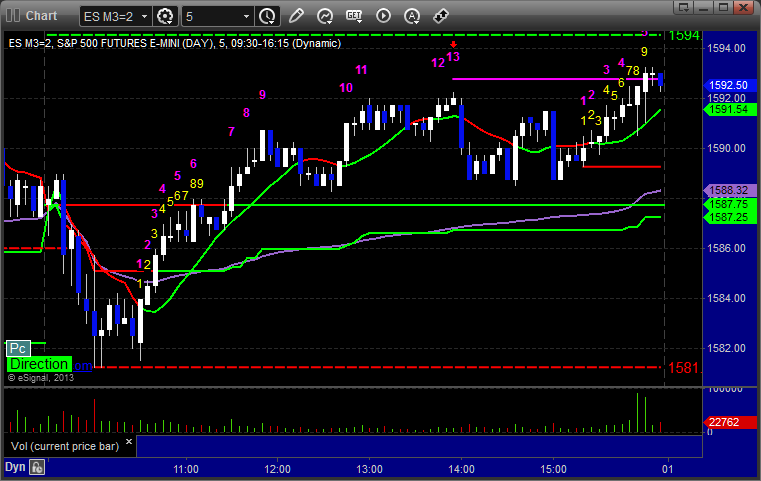Viewport: 761px width, 481px height.
Task: Click the window linking arrows icon
Action: tap(441, 16)
